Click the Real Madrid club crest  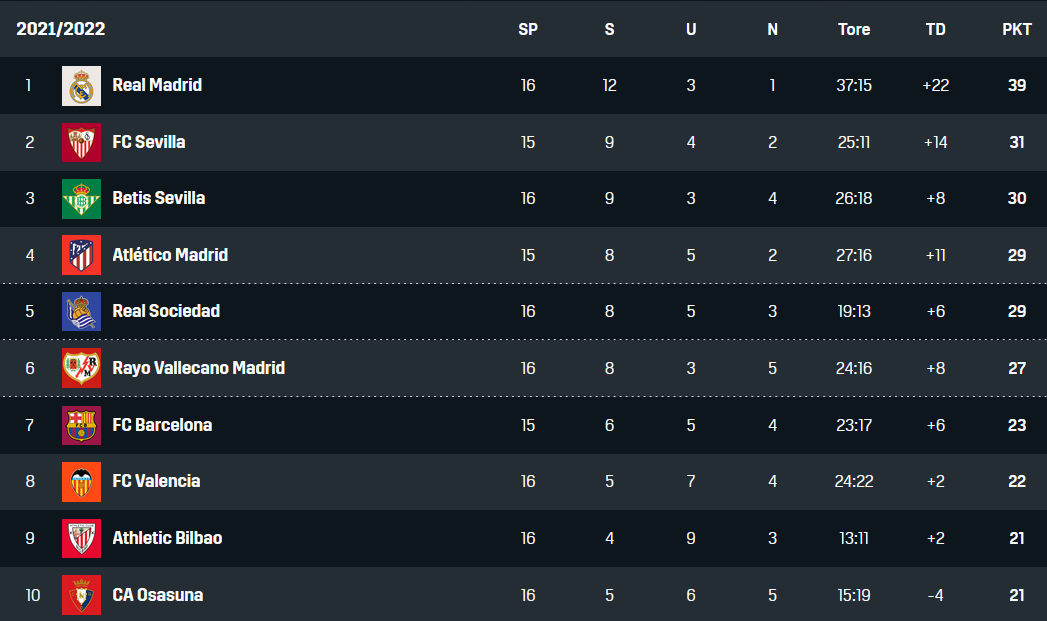pyautogui.click(x=81, y=85)
